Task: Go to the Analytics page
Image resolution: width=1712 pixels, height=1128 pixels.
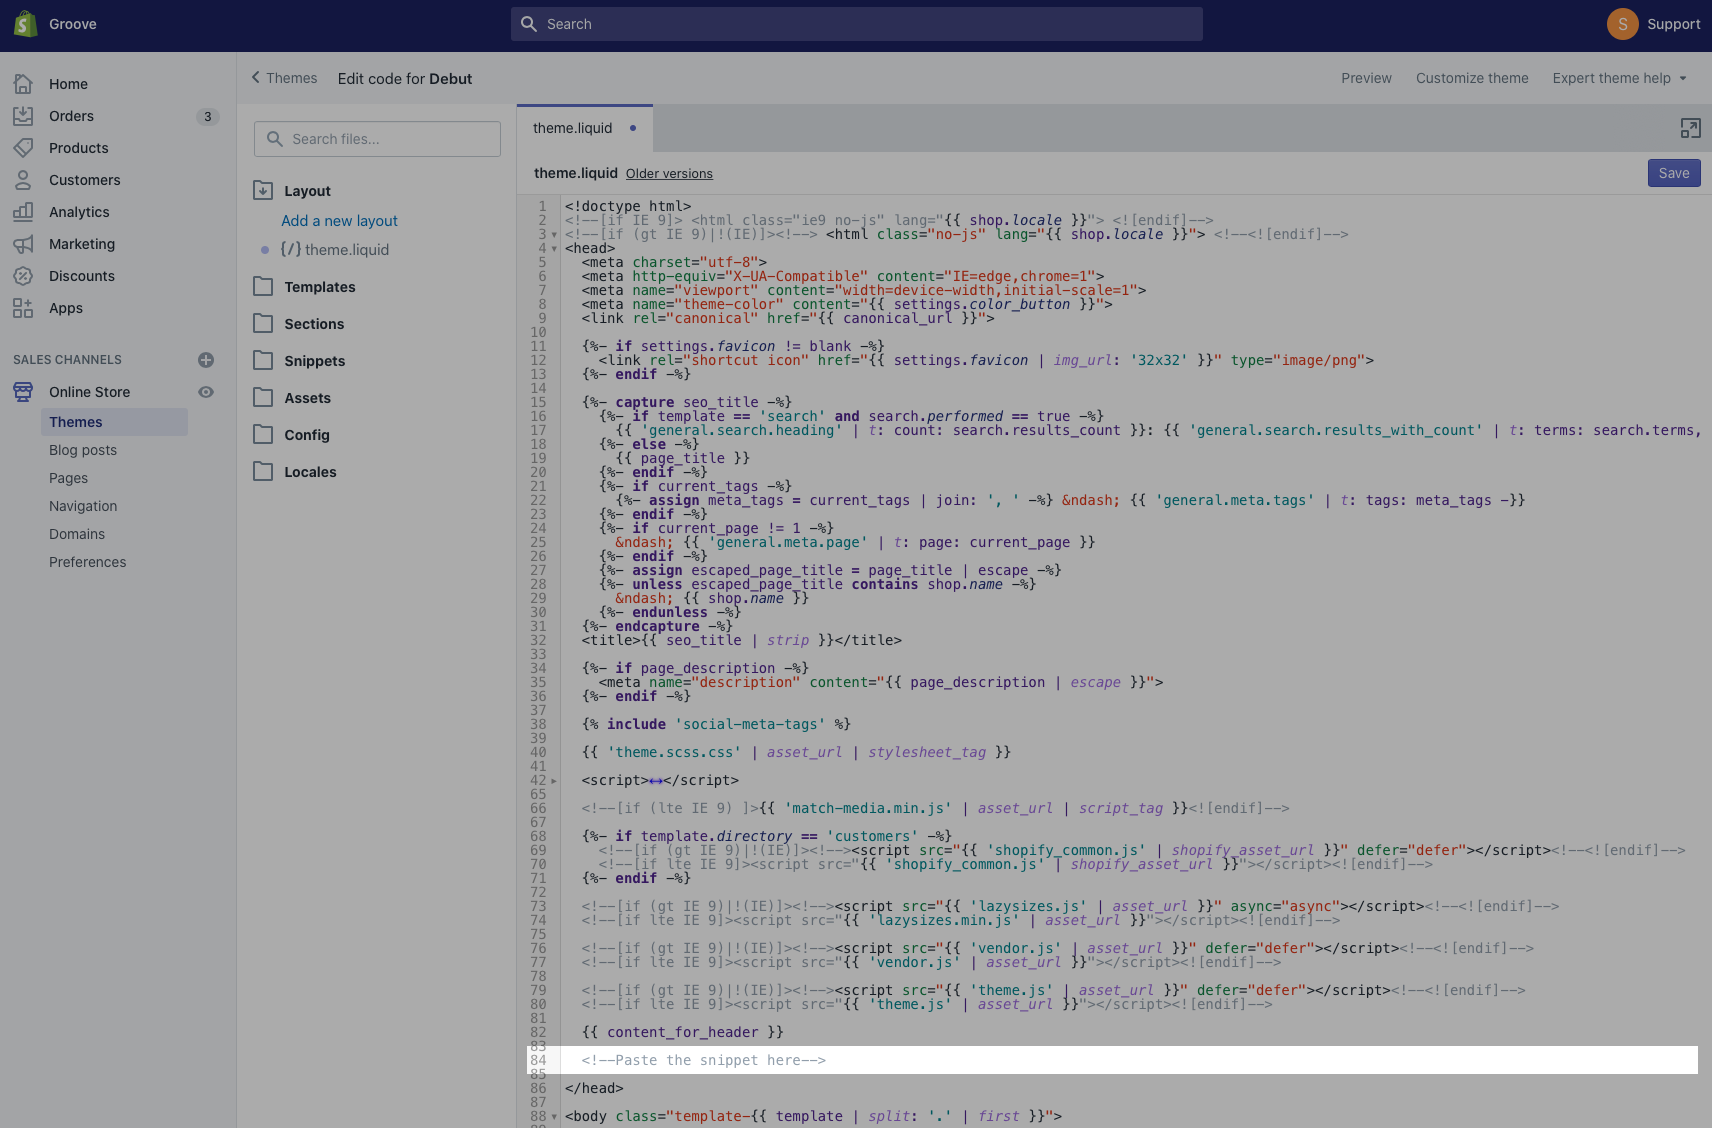Action: 79,212
